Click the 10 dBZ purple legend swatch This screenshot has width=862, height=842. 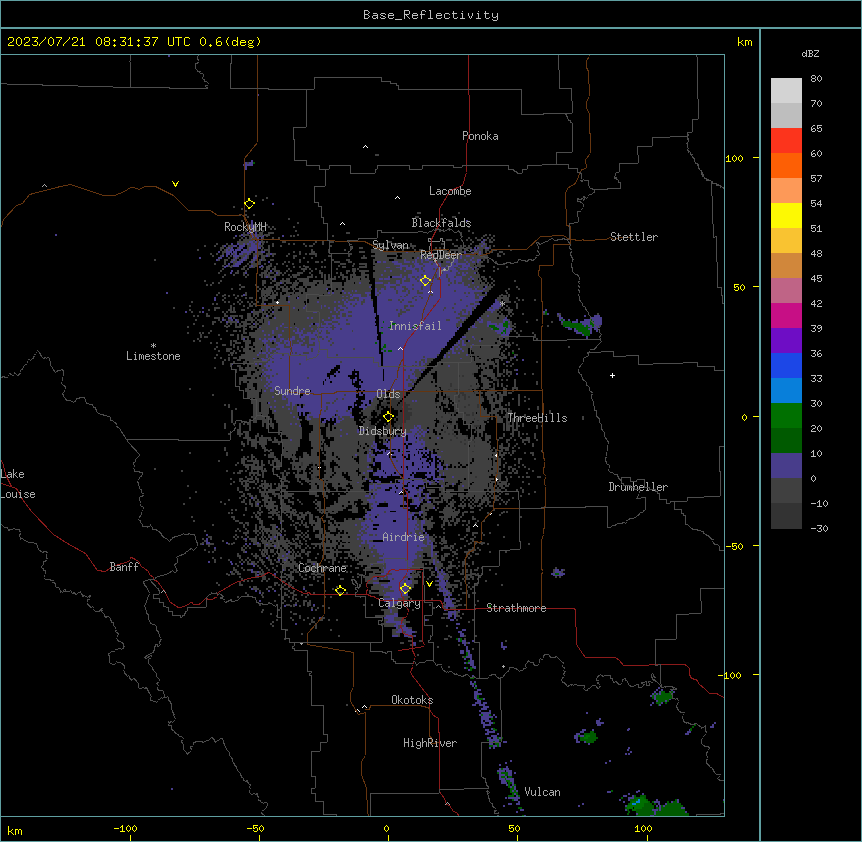pyautogui.click(x=786, y=466)
